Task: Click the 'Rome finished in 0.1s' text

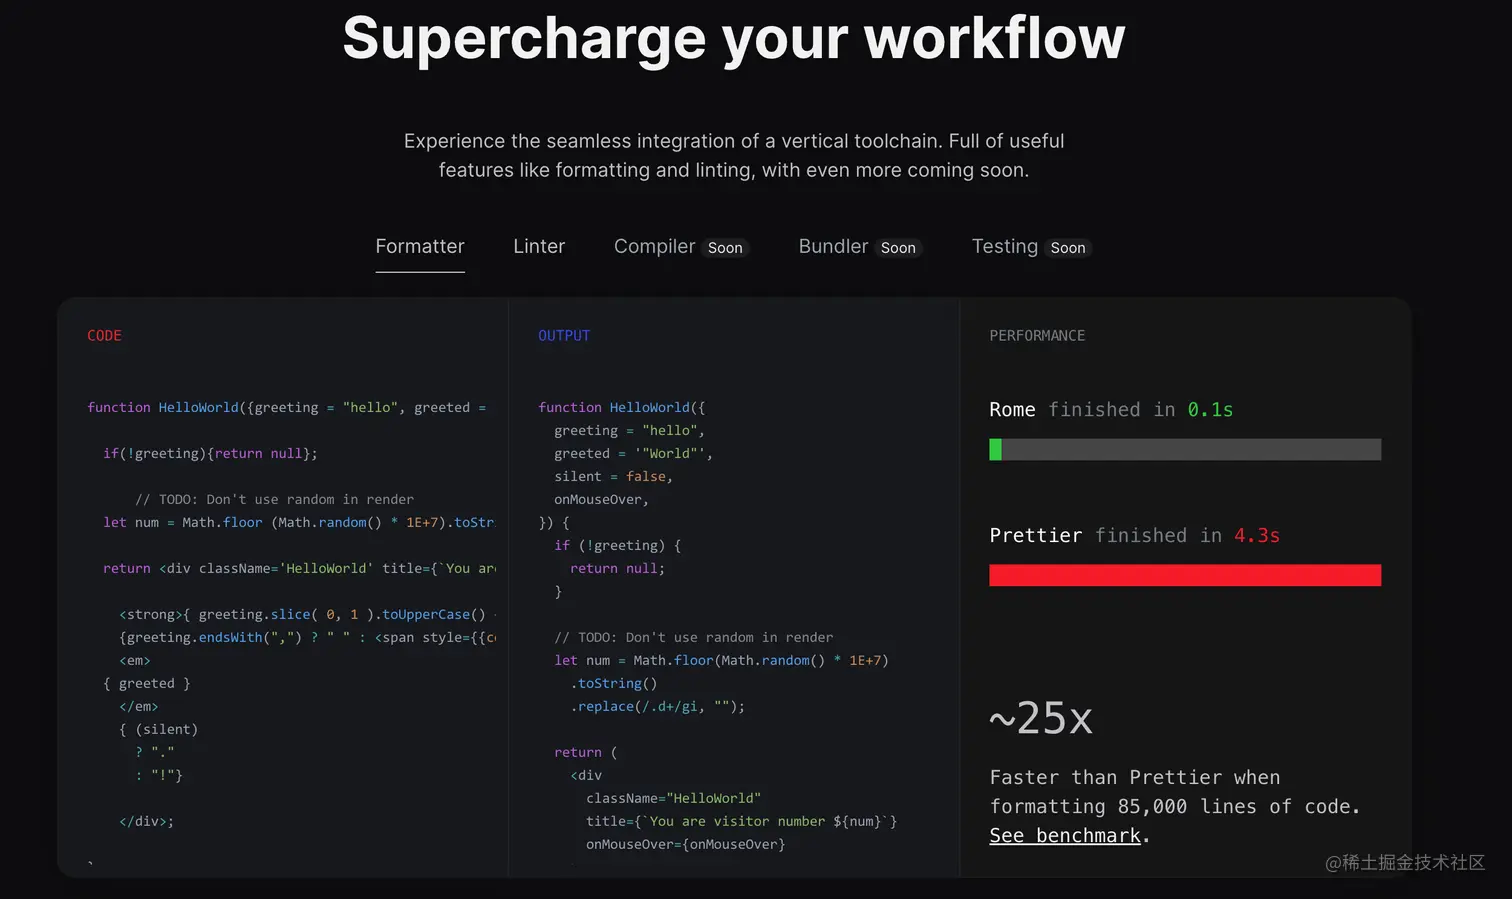Action: pyautogui.click(x=1111, y=409)
